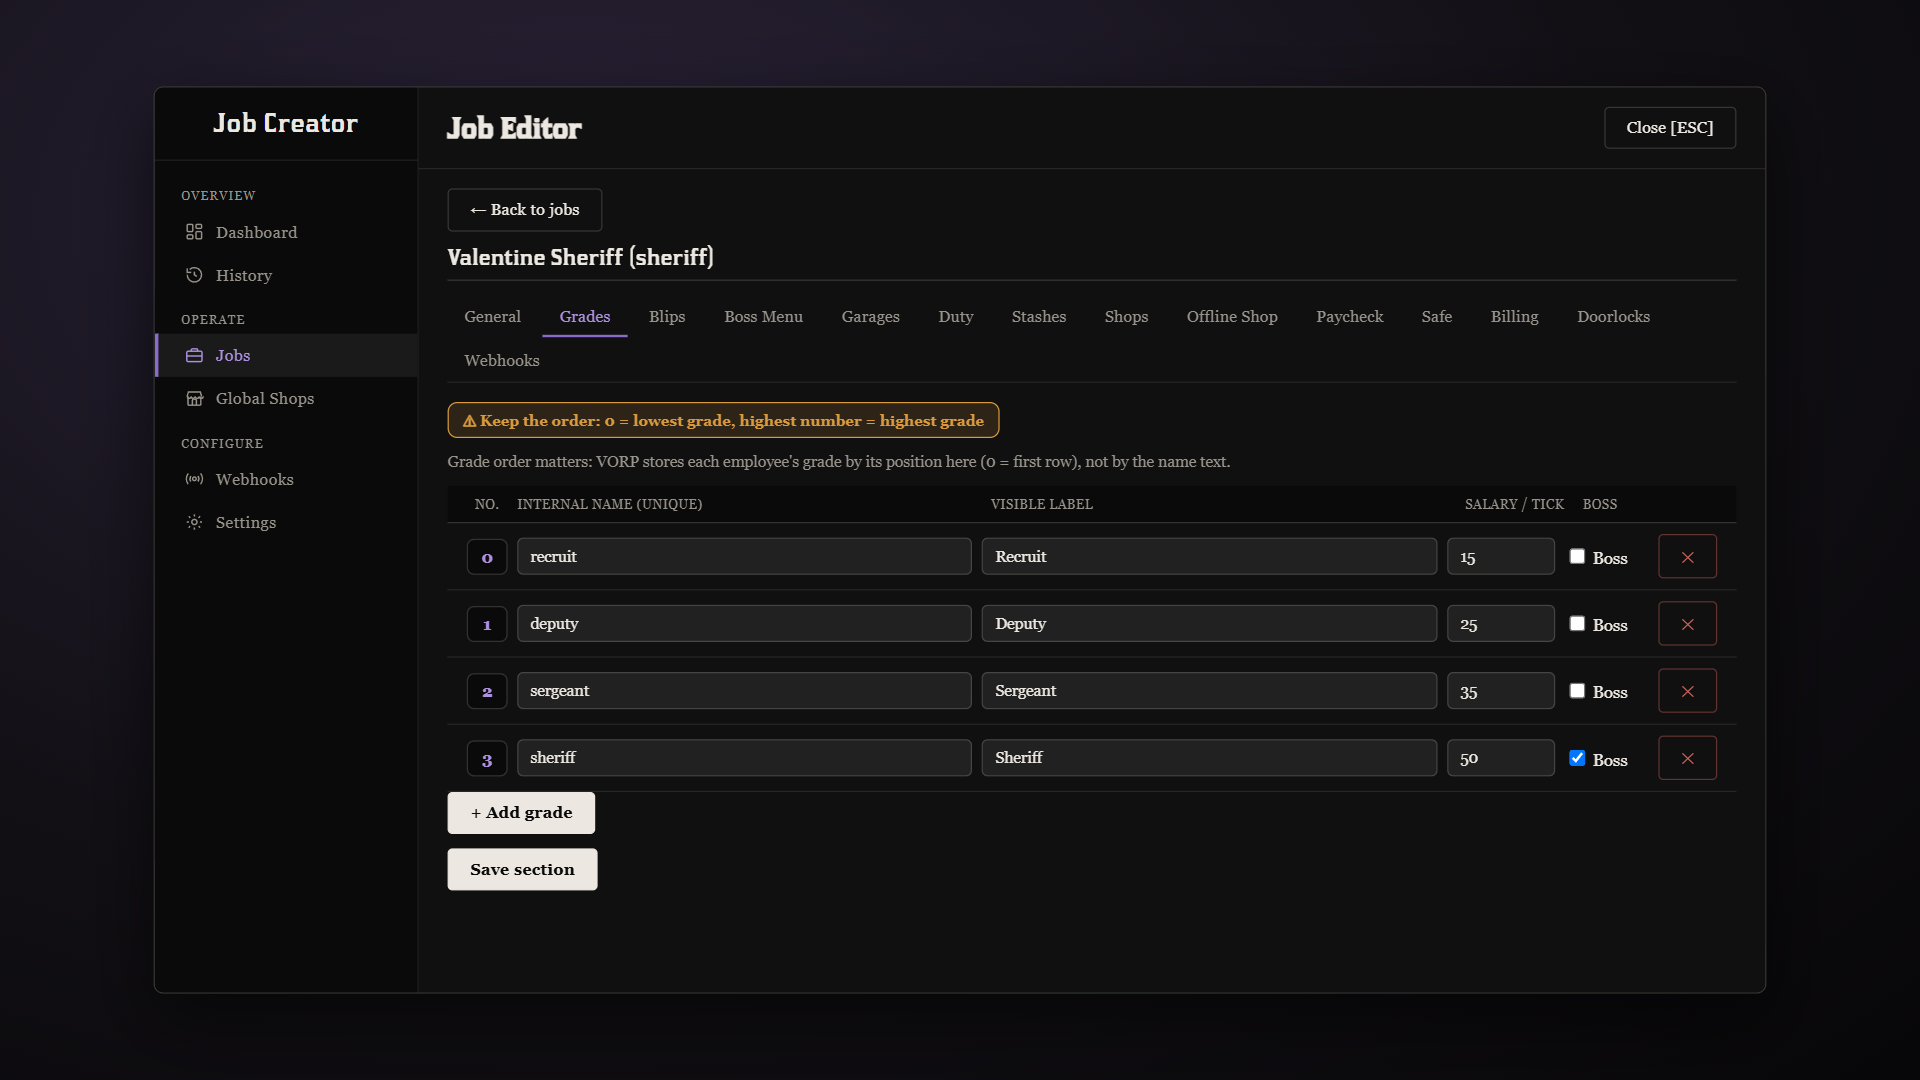Open the Offline Shop tab
The width and height of the screenshot is (1920, 1080).
(x=1232, y=317)
